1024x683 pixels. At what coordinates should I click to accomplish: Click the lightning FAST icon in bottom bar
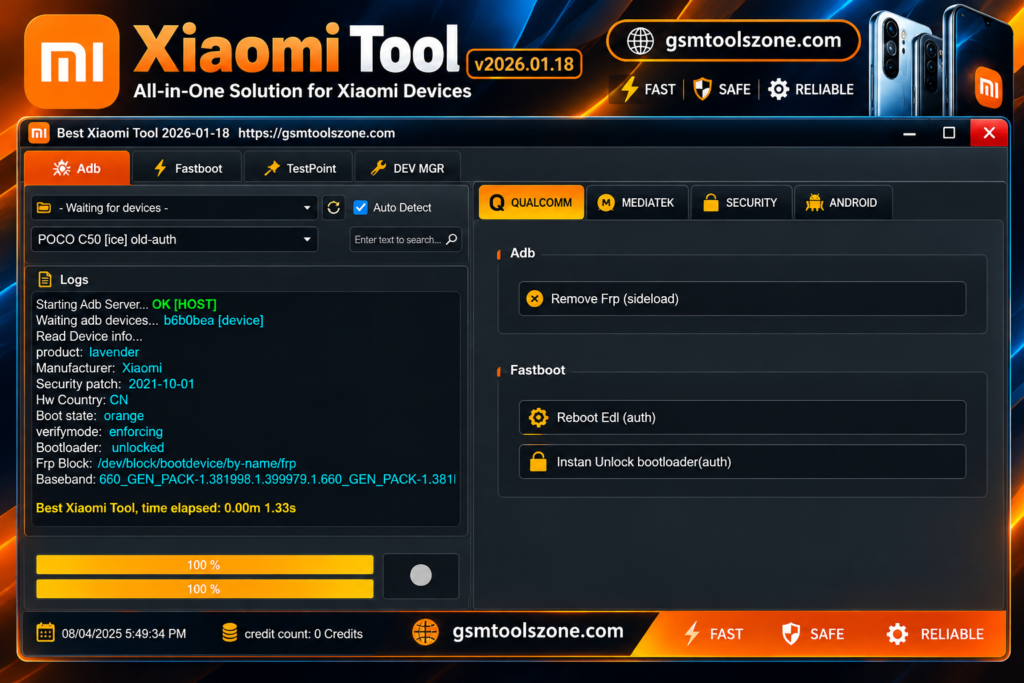pyautogui.click(x=692, y=633)
